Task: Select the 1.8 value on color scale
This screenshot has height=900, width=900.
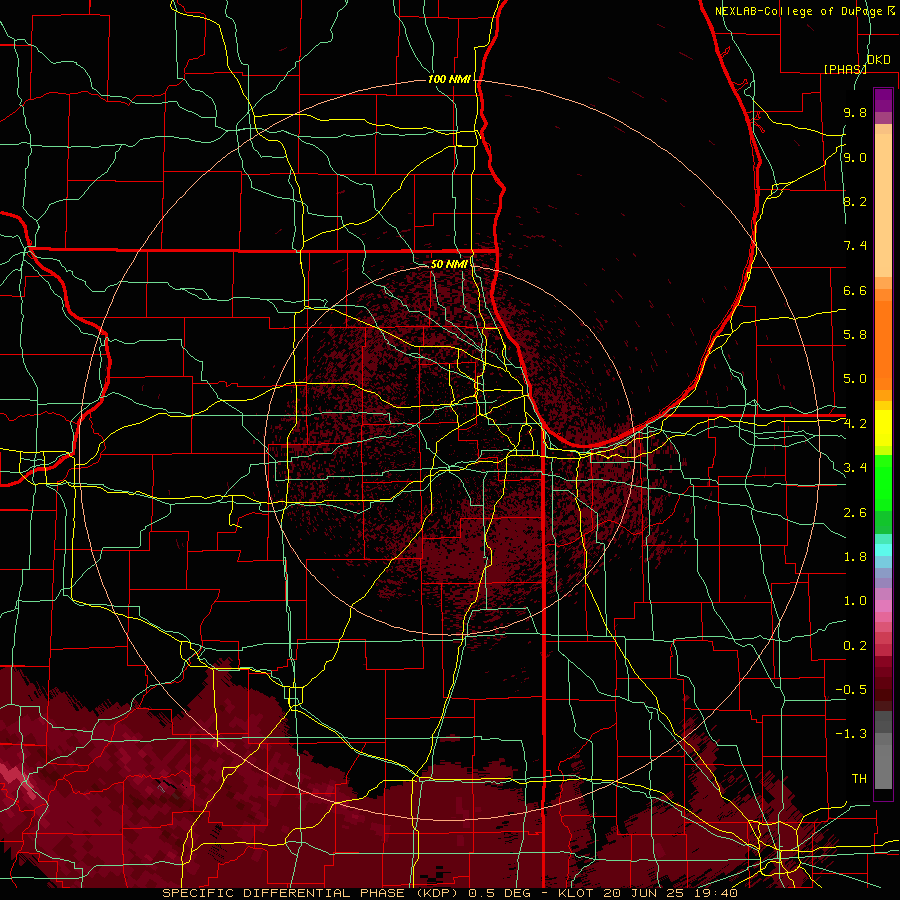Action: coord(855,557)
